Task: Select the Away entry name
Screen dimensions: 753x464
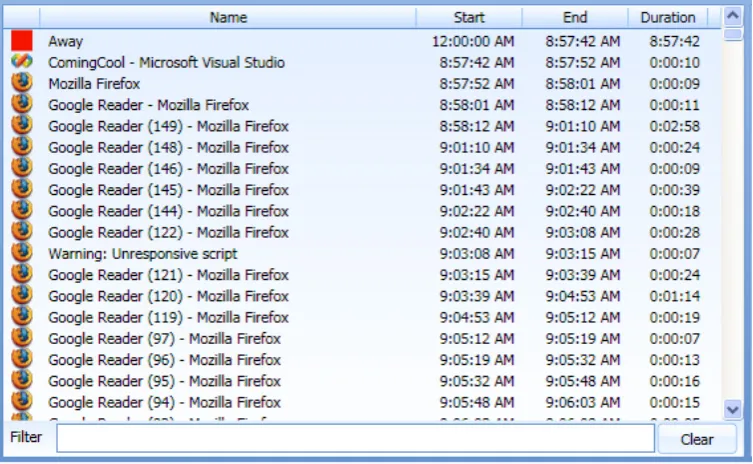Action: pos(65,41)
